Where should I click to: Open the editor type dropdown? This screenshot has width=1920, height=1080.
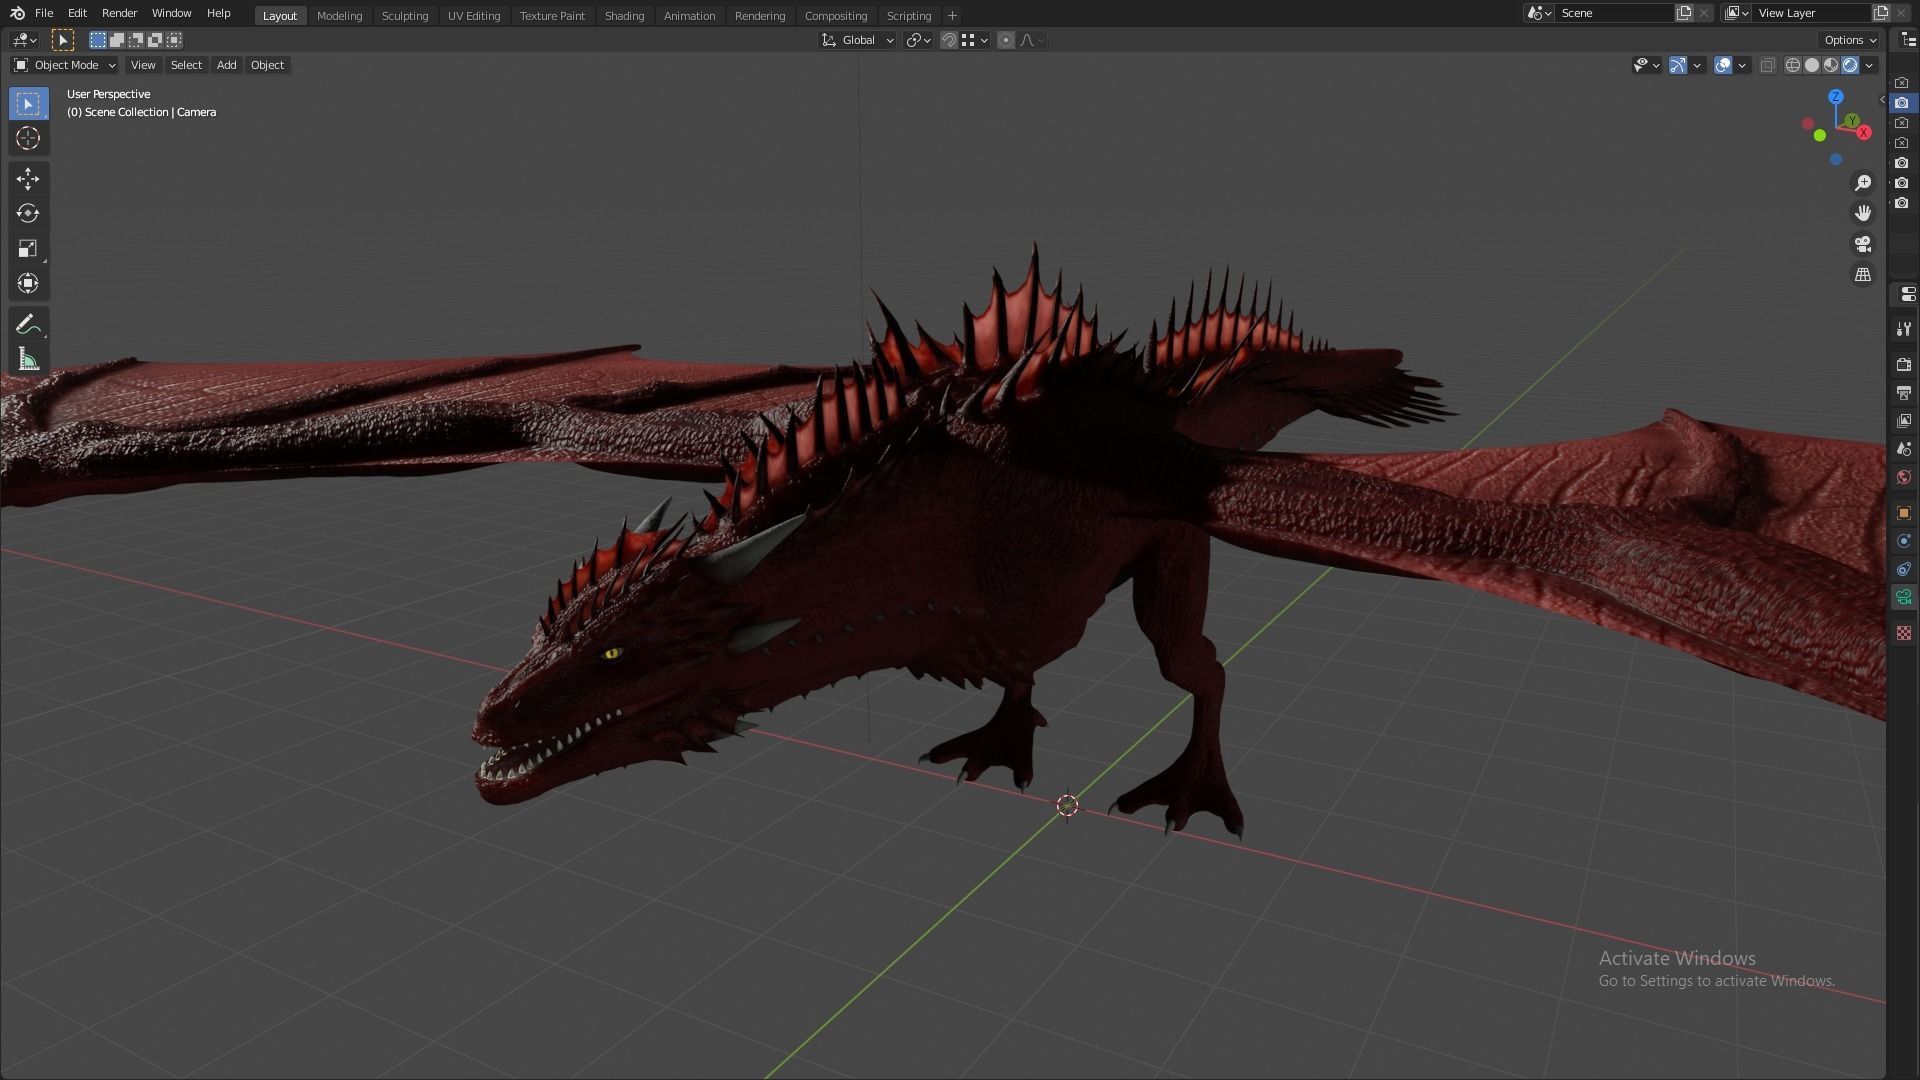(x=24, y=40)
